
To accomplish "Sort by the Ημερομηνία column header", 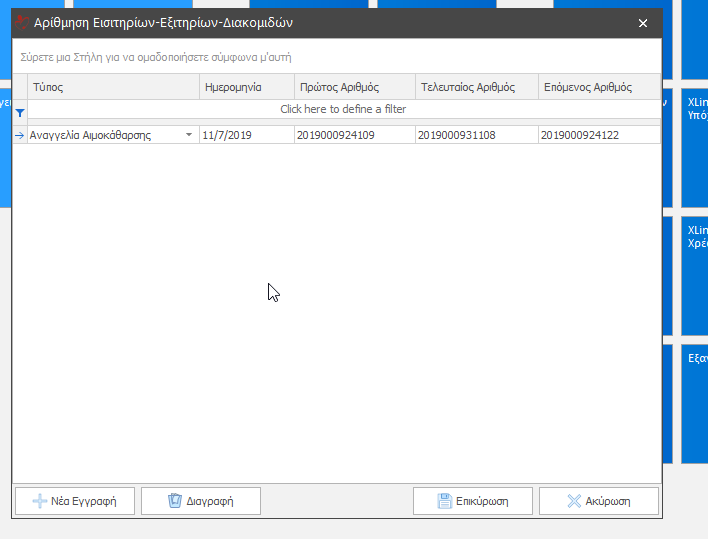I will tap(247, 87).
